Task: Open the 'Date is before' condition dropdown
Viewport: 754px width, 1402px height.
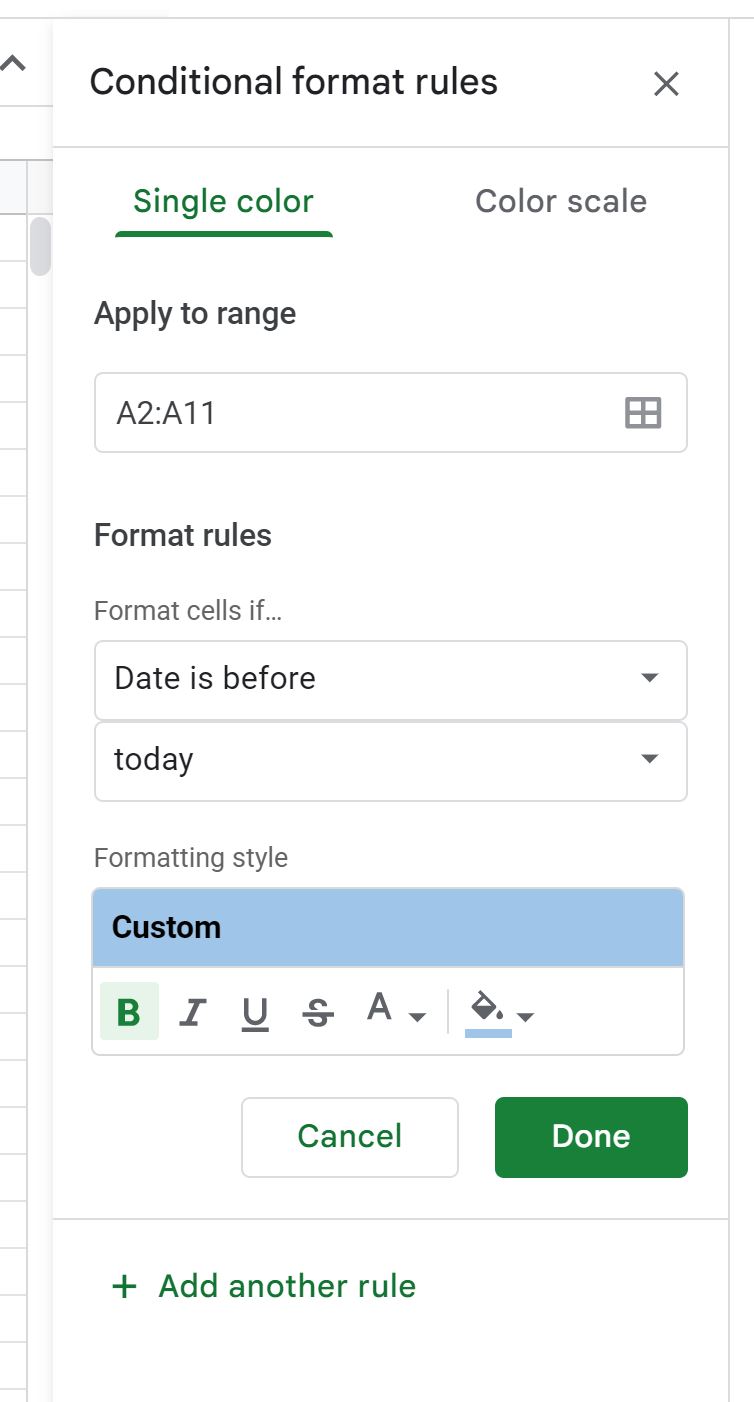Action: (x=390, y=679)
